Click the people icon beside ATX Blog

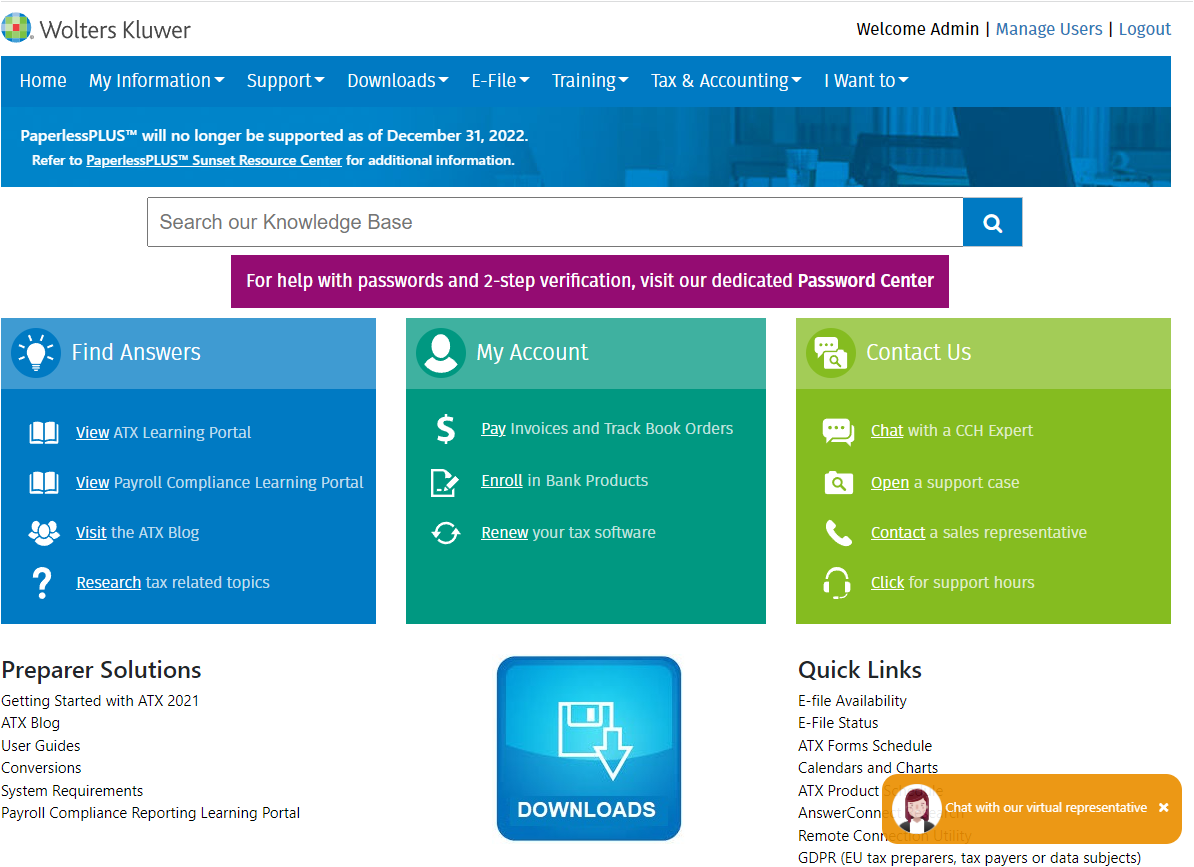pyautogui.click(x=43, y=533)
